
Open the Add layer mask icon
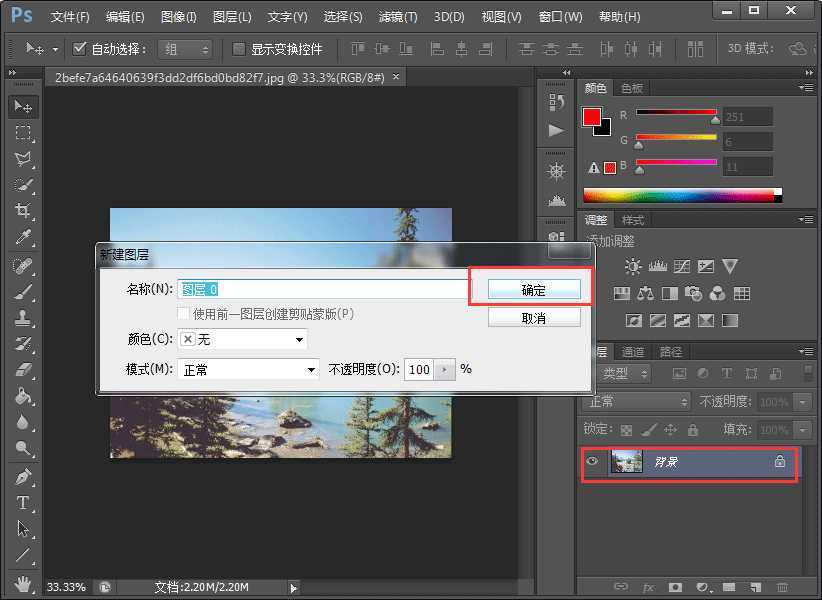tap(676, 588)
